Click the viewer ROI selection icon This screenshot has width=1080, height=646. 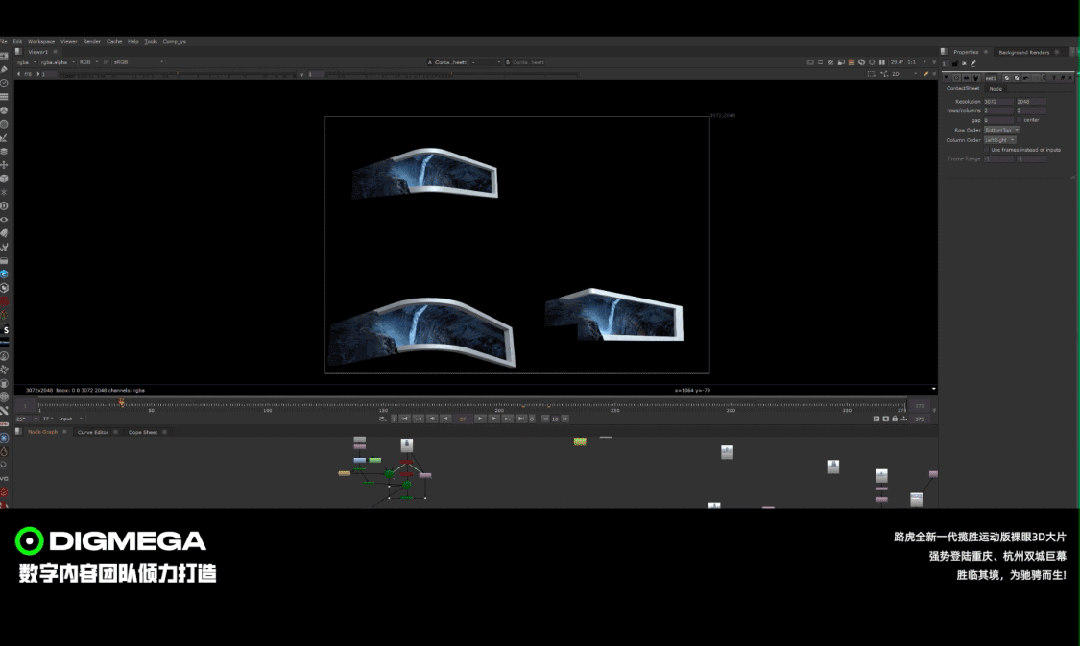point(872,74)
